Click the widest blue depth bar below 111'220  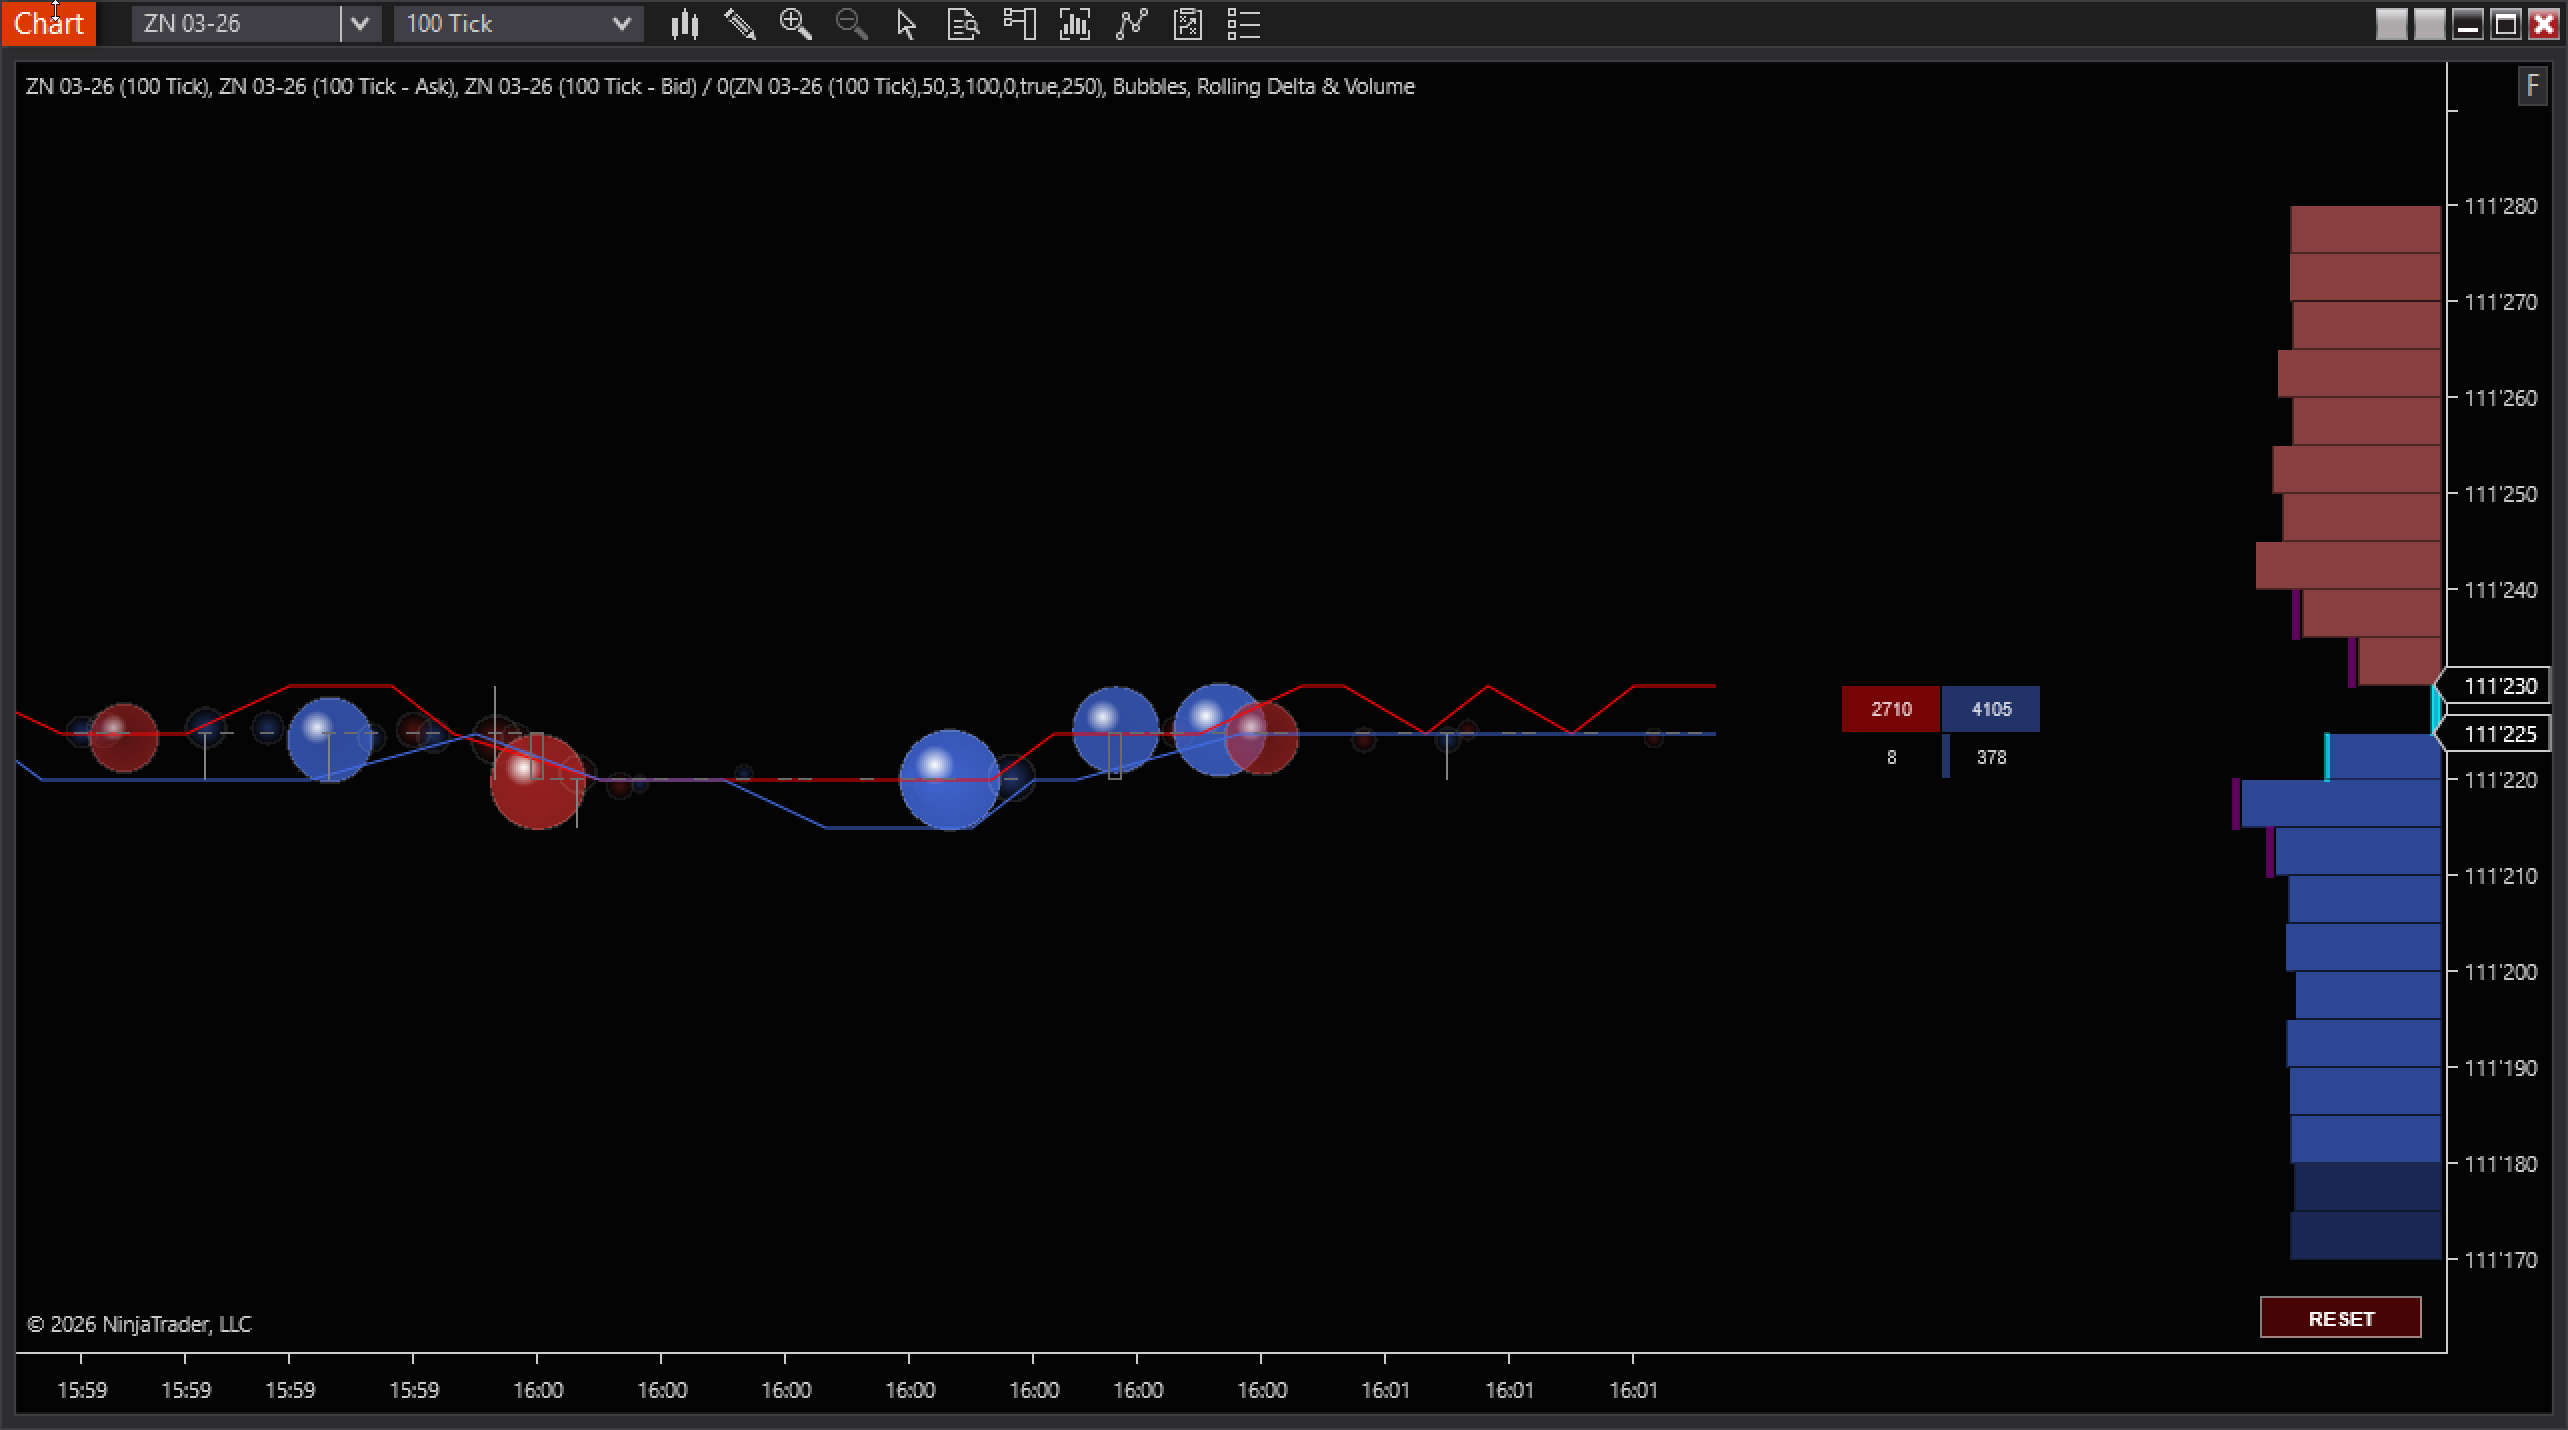(x=2341, y=804)
